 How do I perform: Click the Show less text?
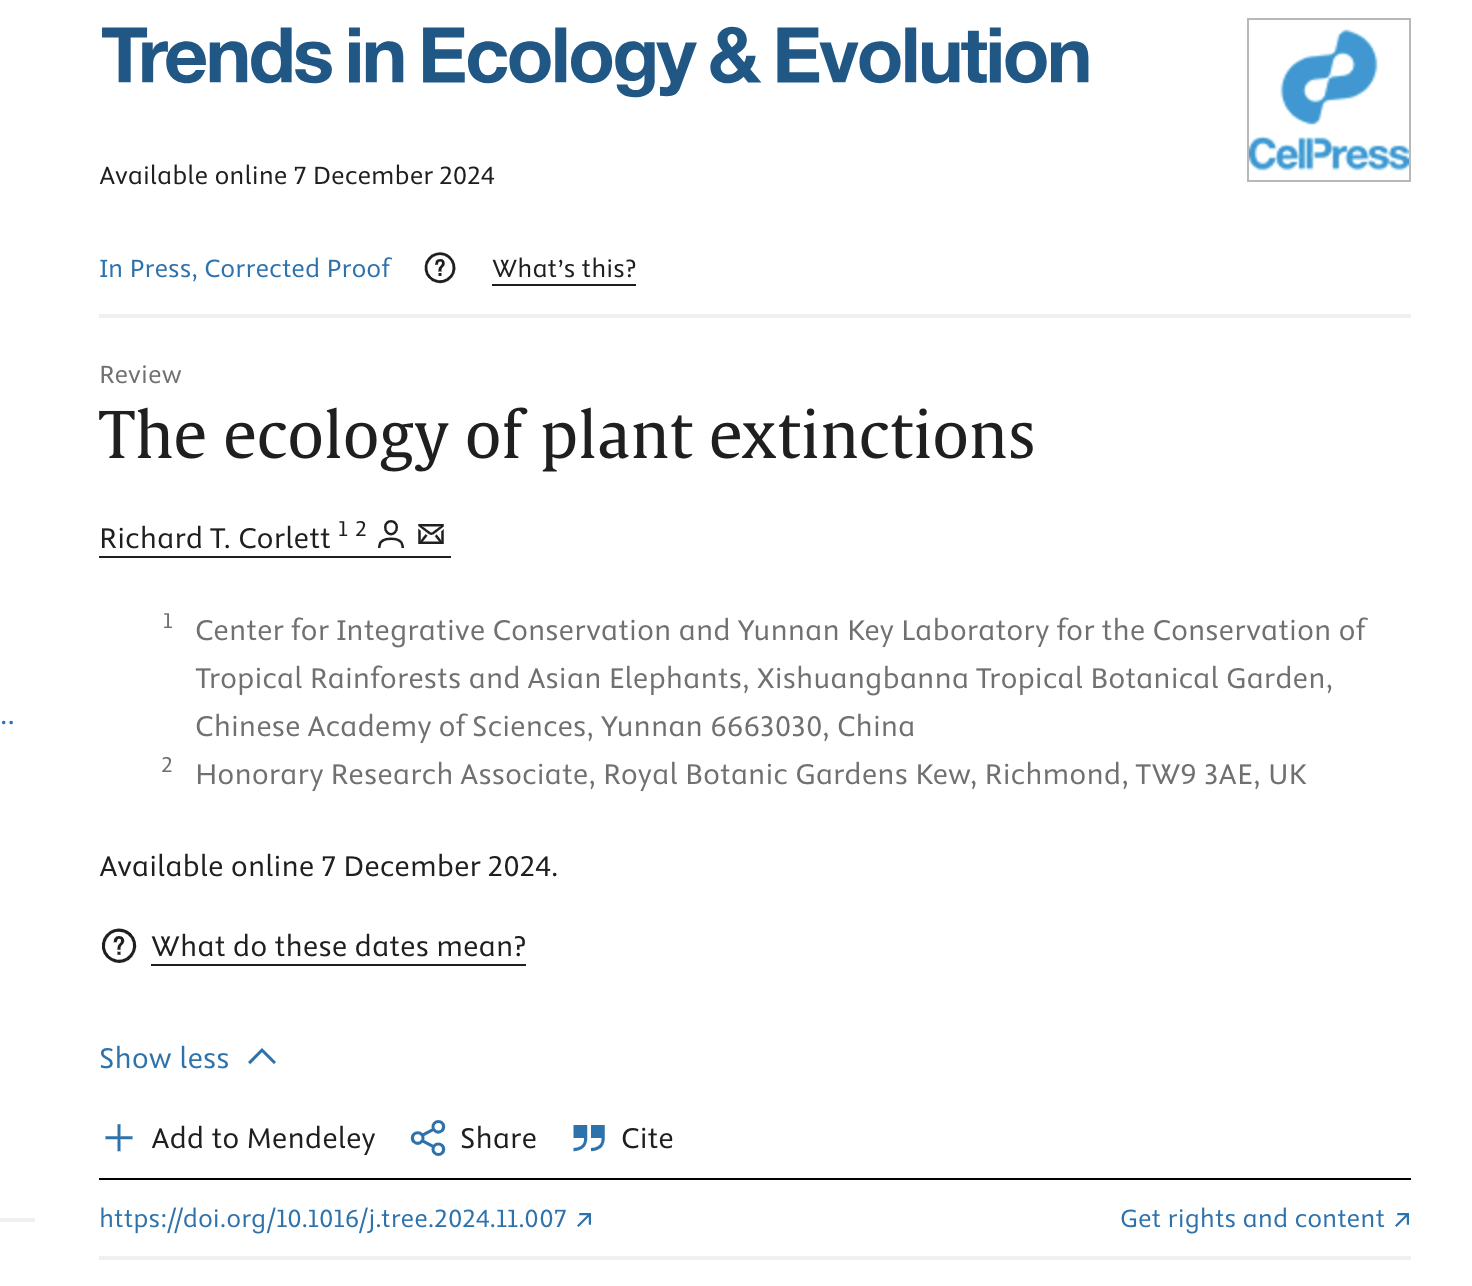[164, 1058]
